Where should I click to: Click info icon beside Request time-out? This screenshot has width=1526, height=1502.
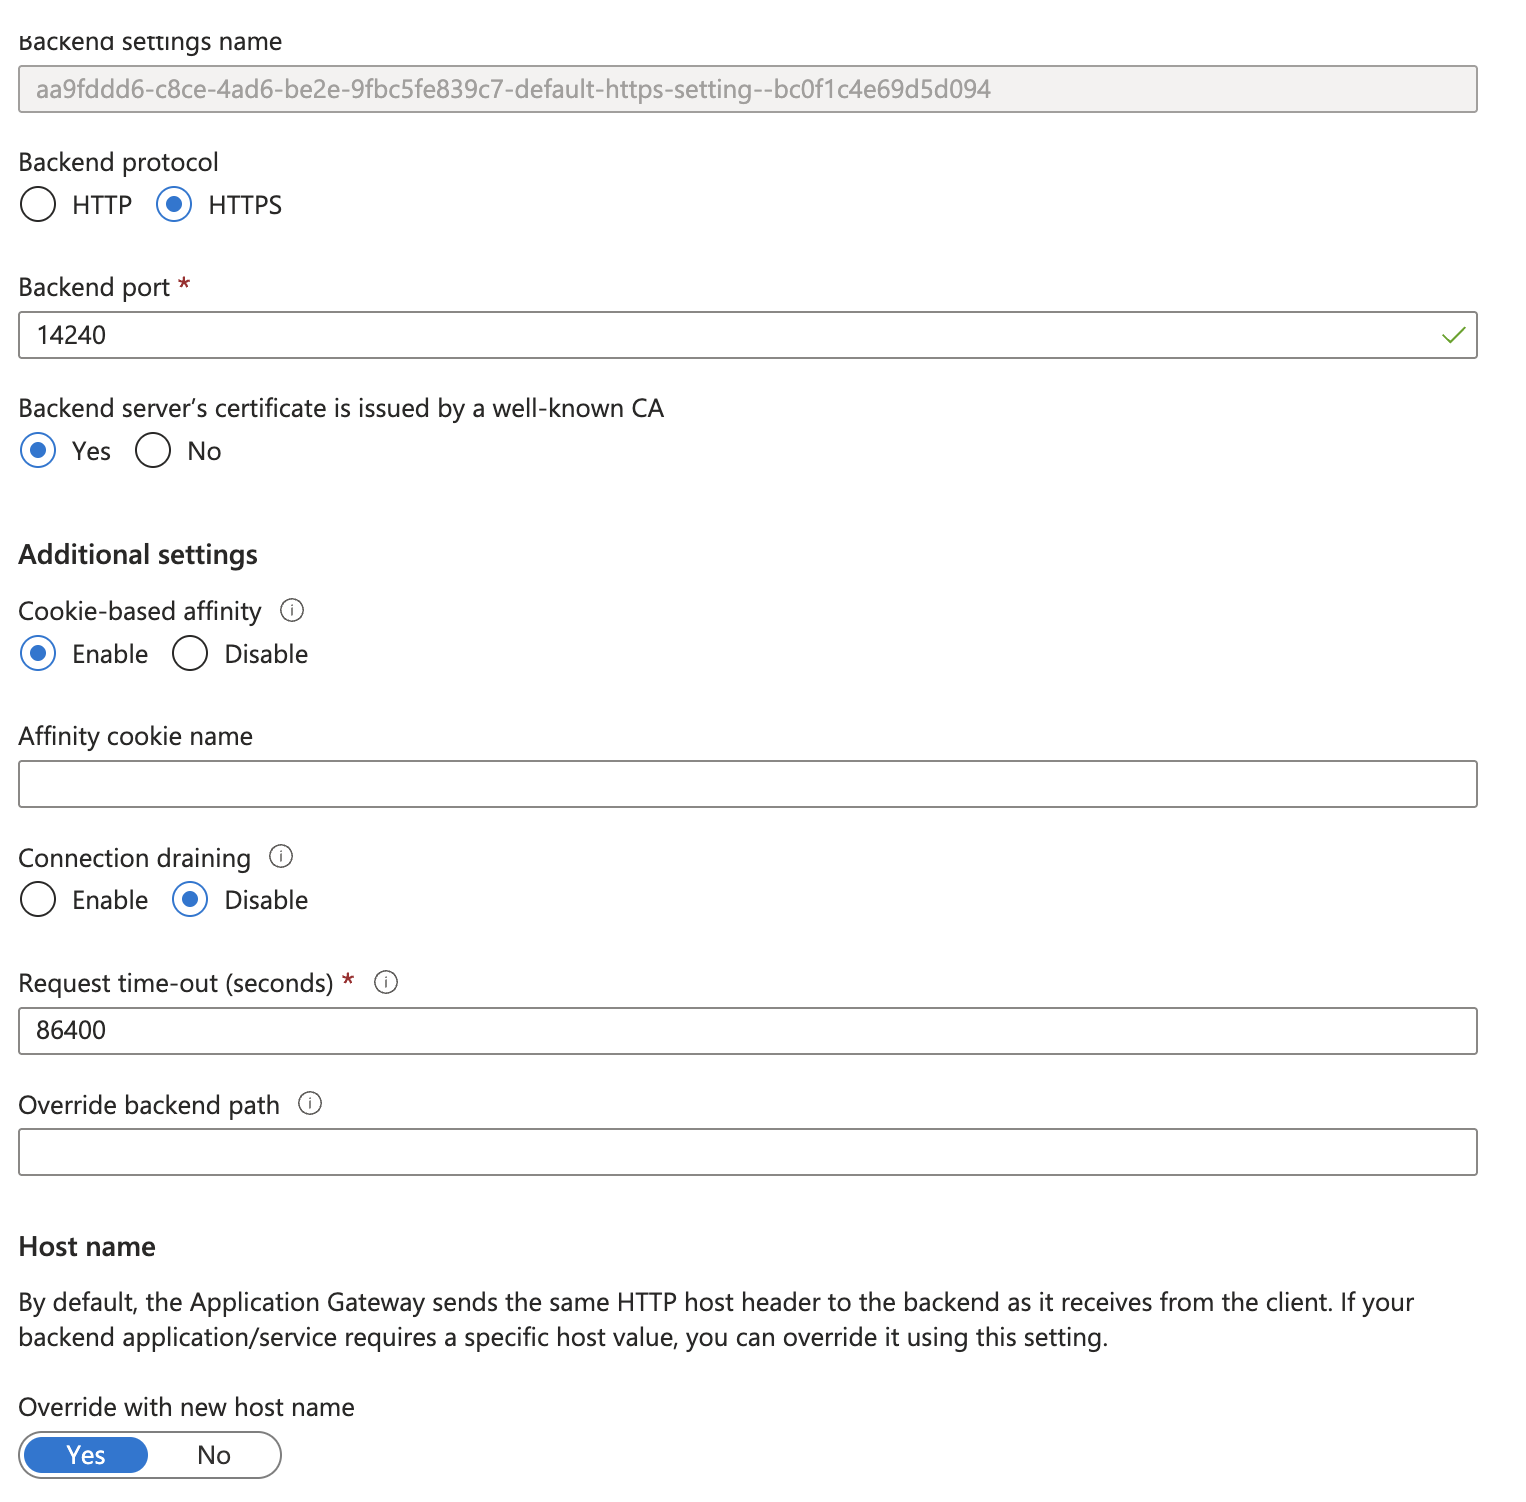(386, 982)
